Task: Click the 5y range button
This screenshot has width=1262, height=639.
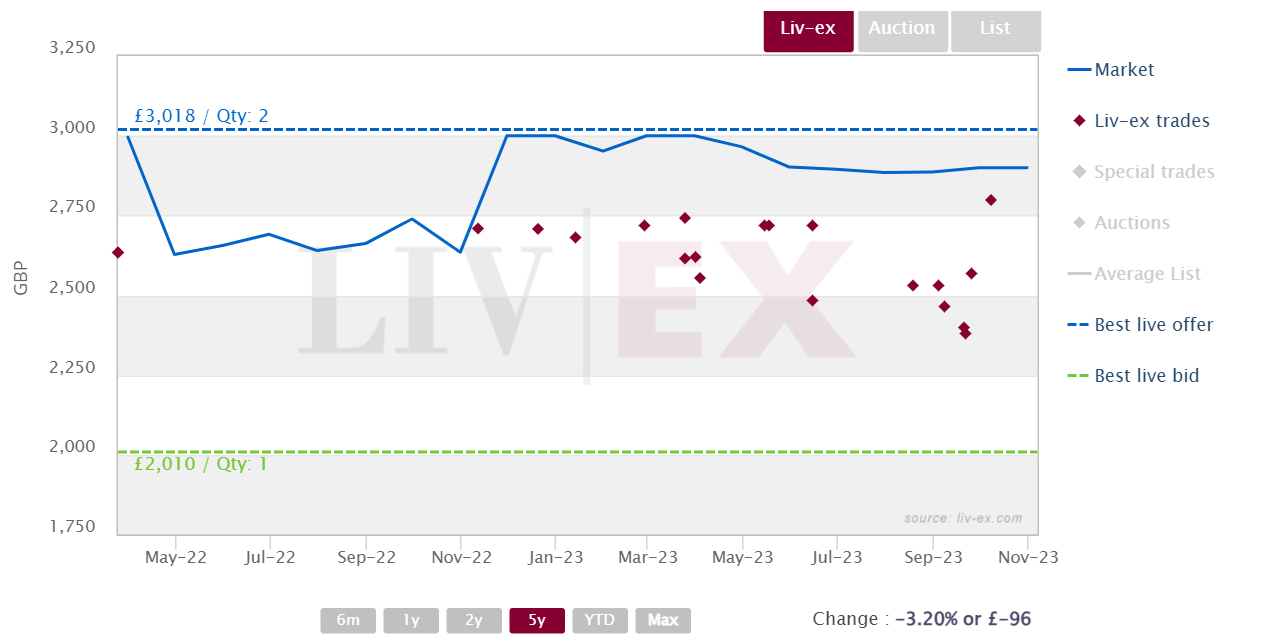Action: point(537,620)
